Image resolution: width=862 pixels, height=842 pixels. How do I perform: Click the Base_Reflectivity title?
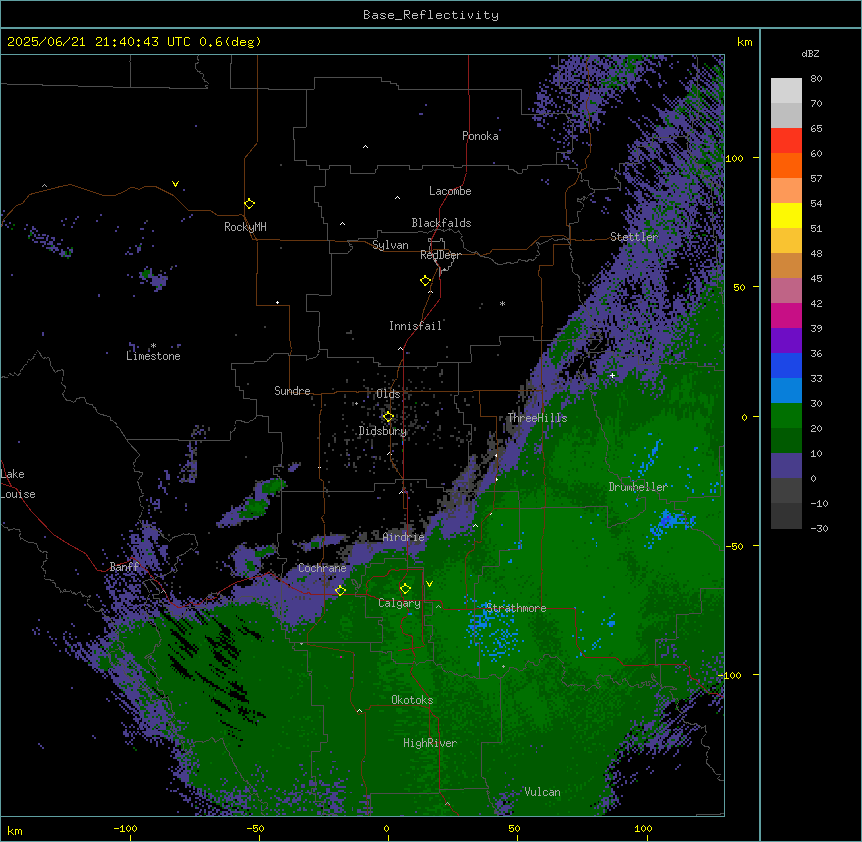click(x=431, y=15)
